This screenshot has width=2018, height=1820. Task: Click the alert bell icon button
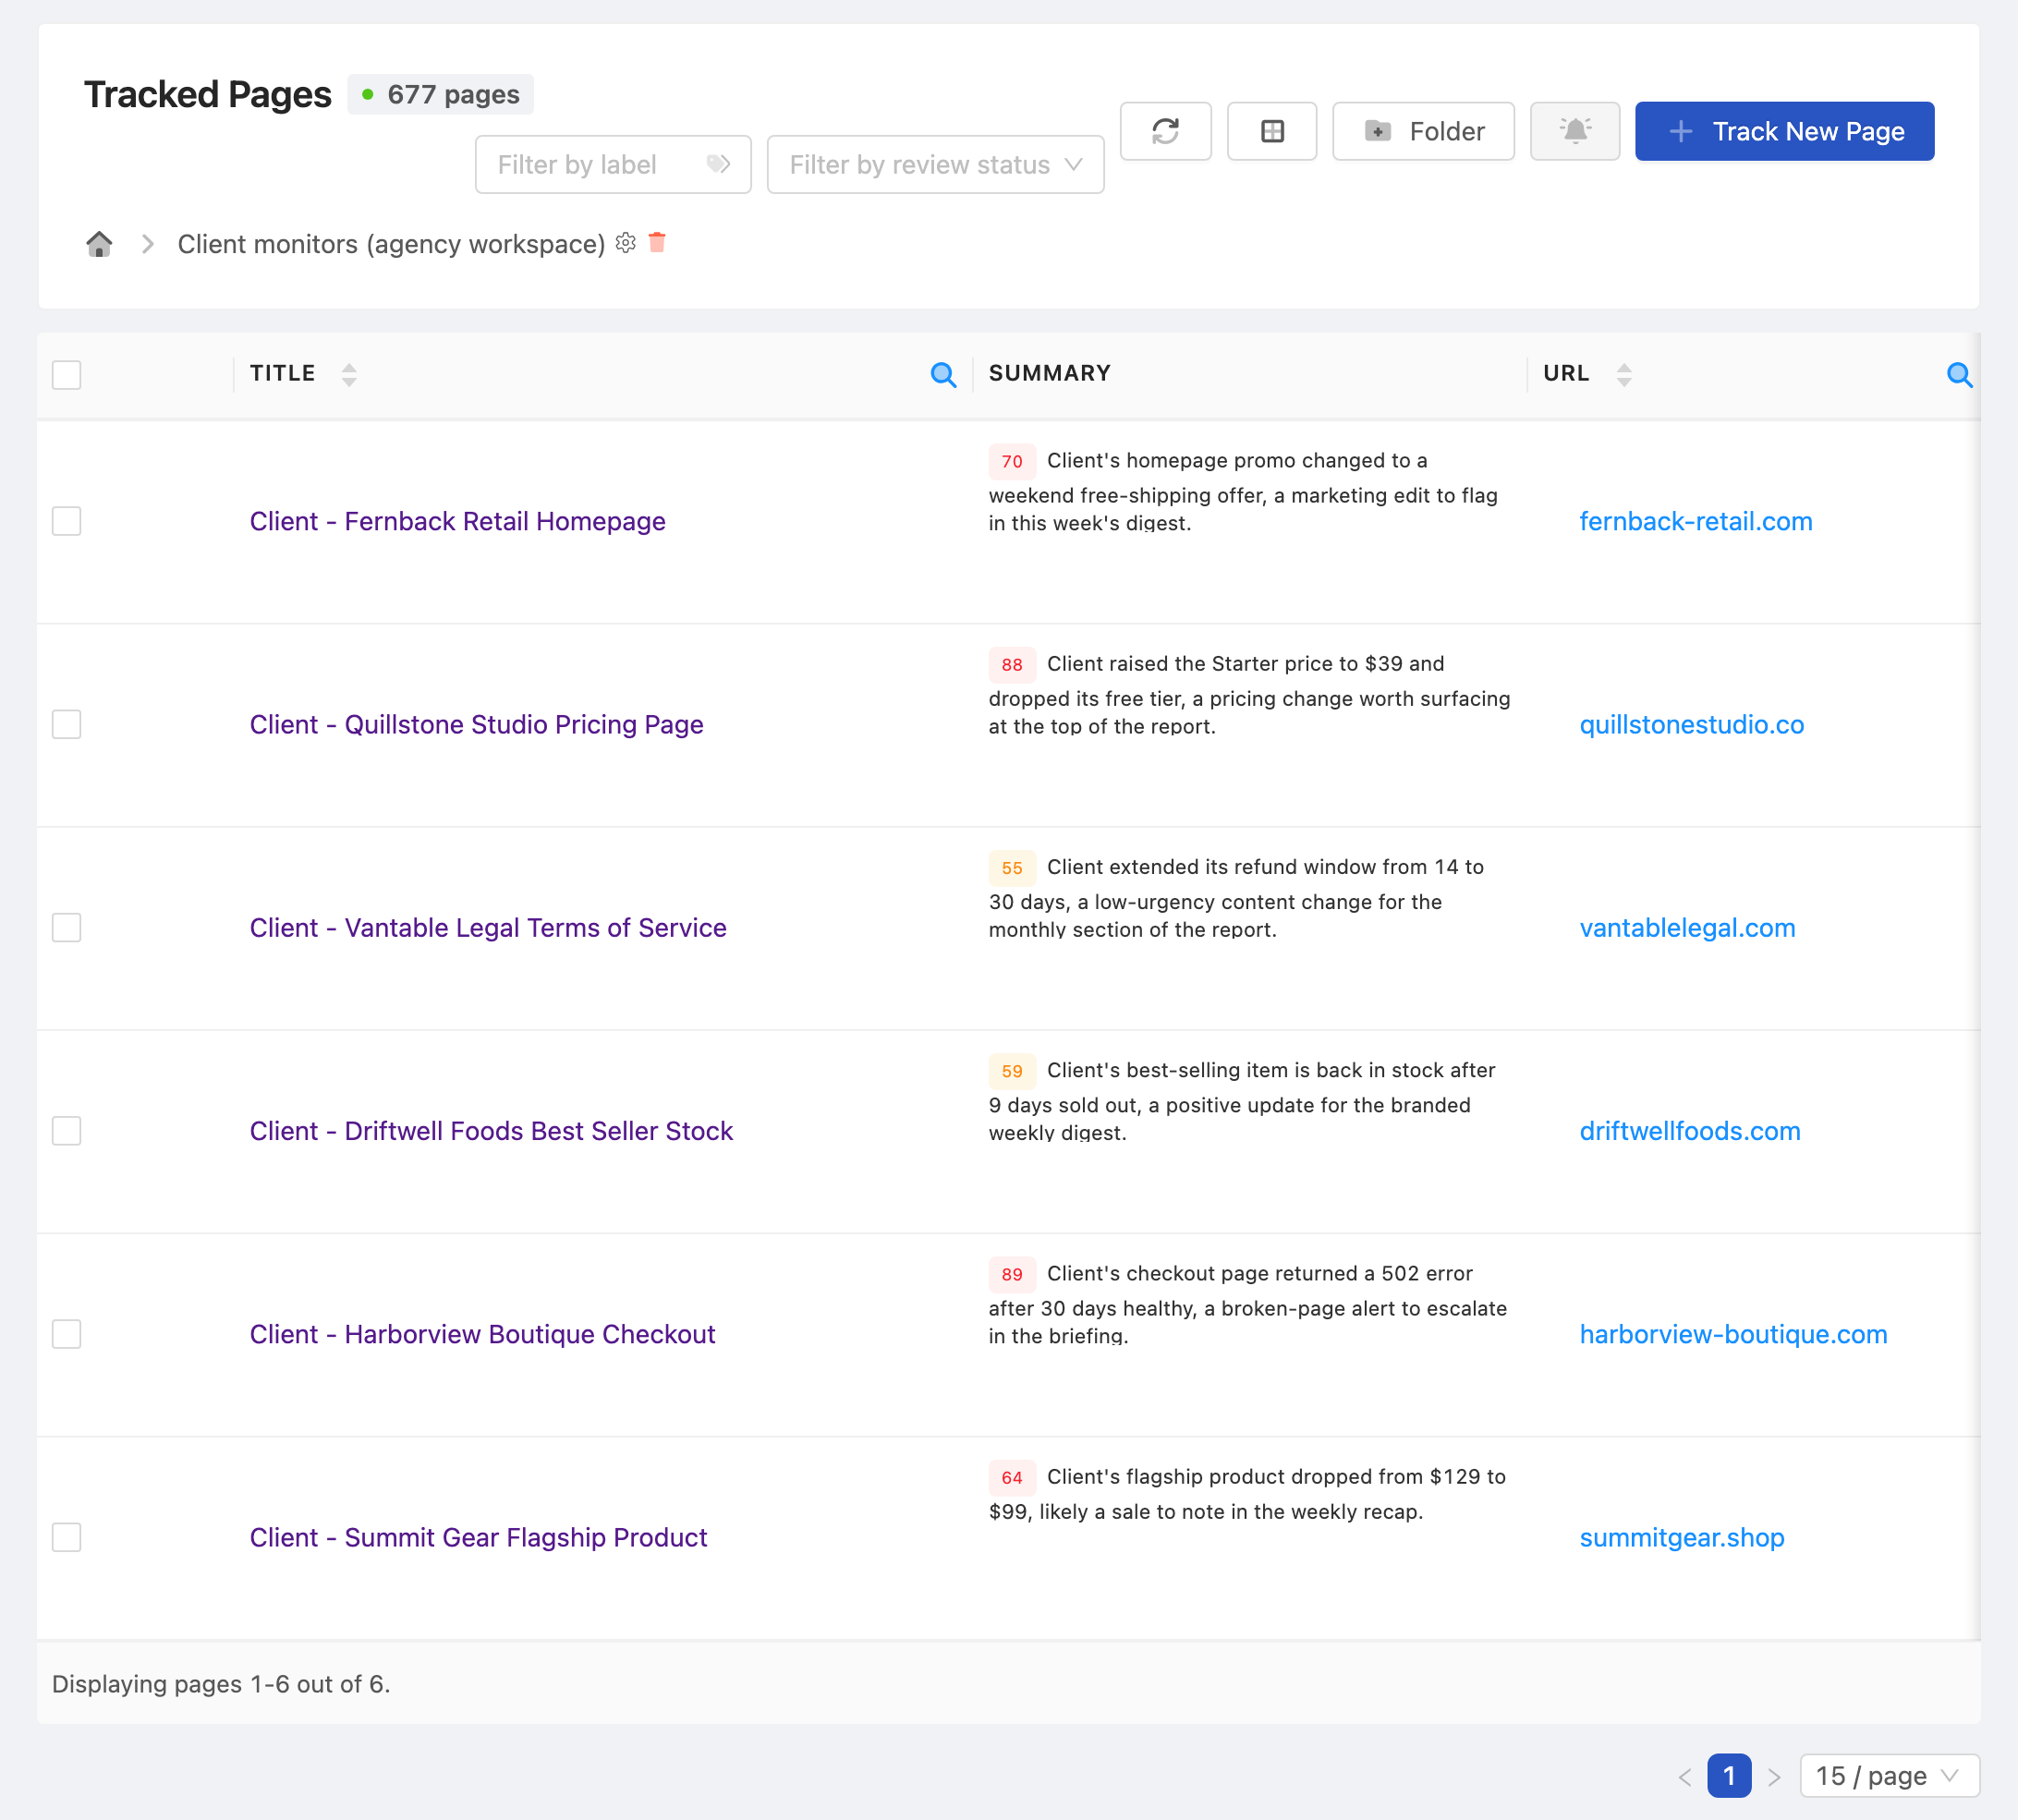coord(1574,131)
